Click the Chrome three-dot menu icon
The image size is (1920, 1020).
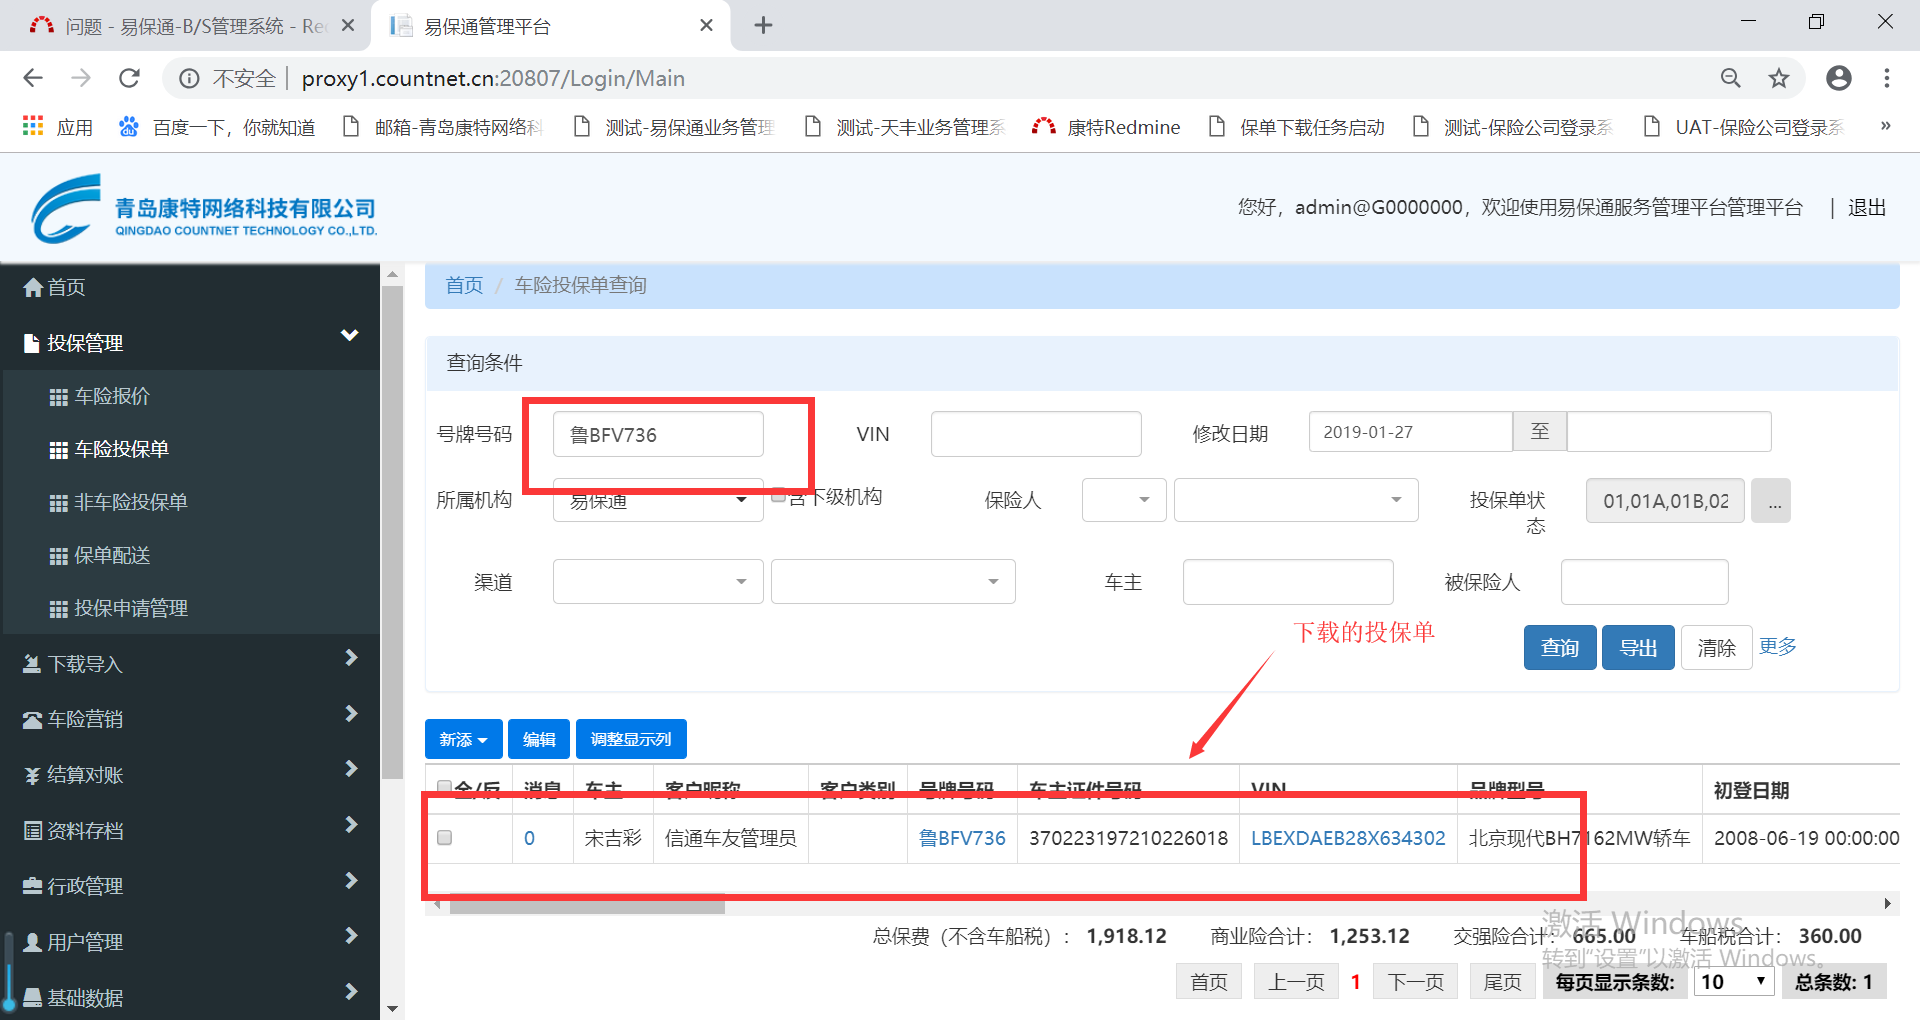(x=1886, y=78)
